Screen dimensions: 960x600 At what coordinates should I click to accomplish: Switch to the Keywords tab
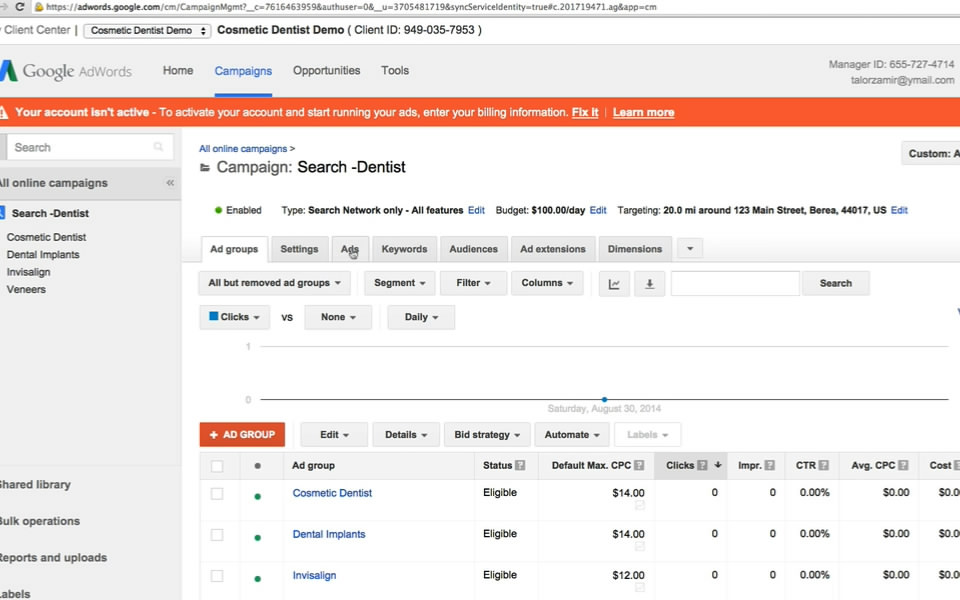404,249
